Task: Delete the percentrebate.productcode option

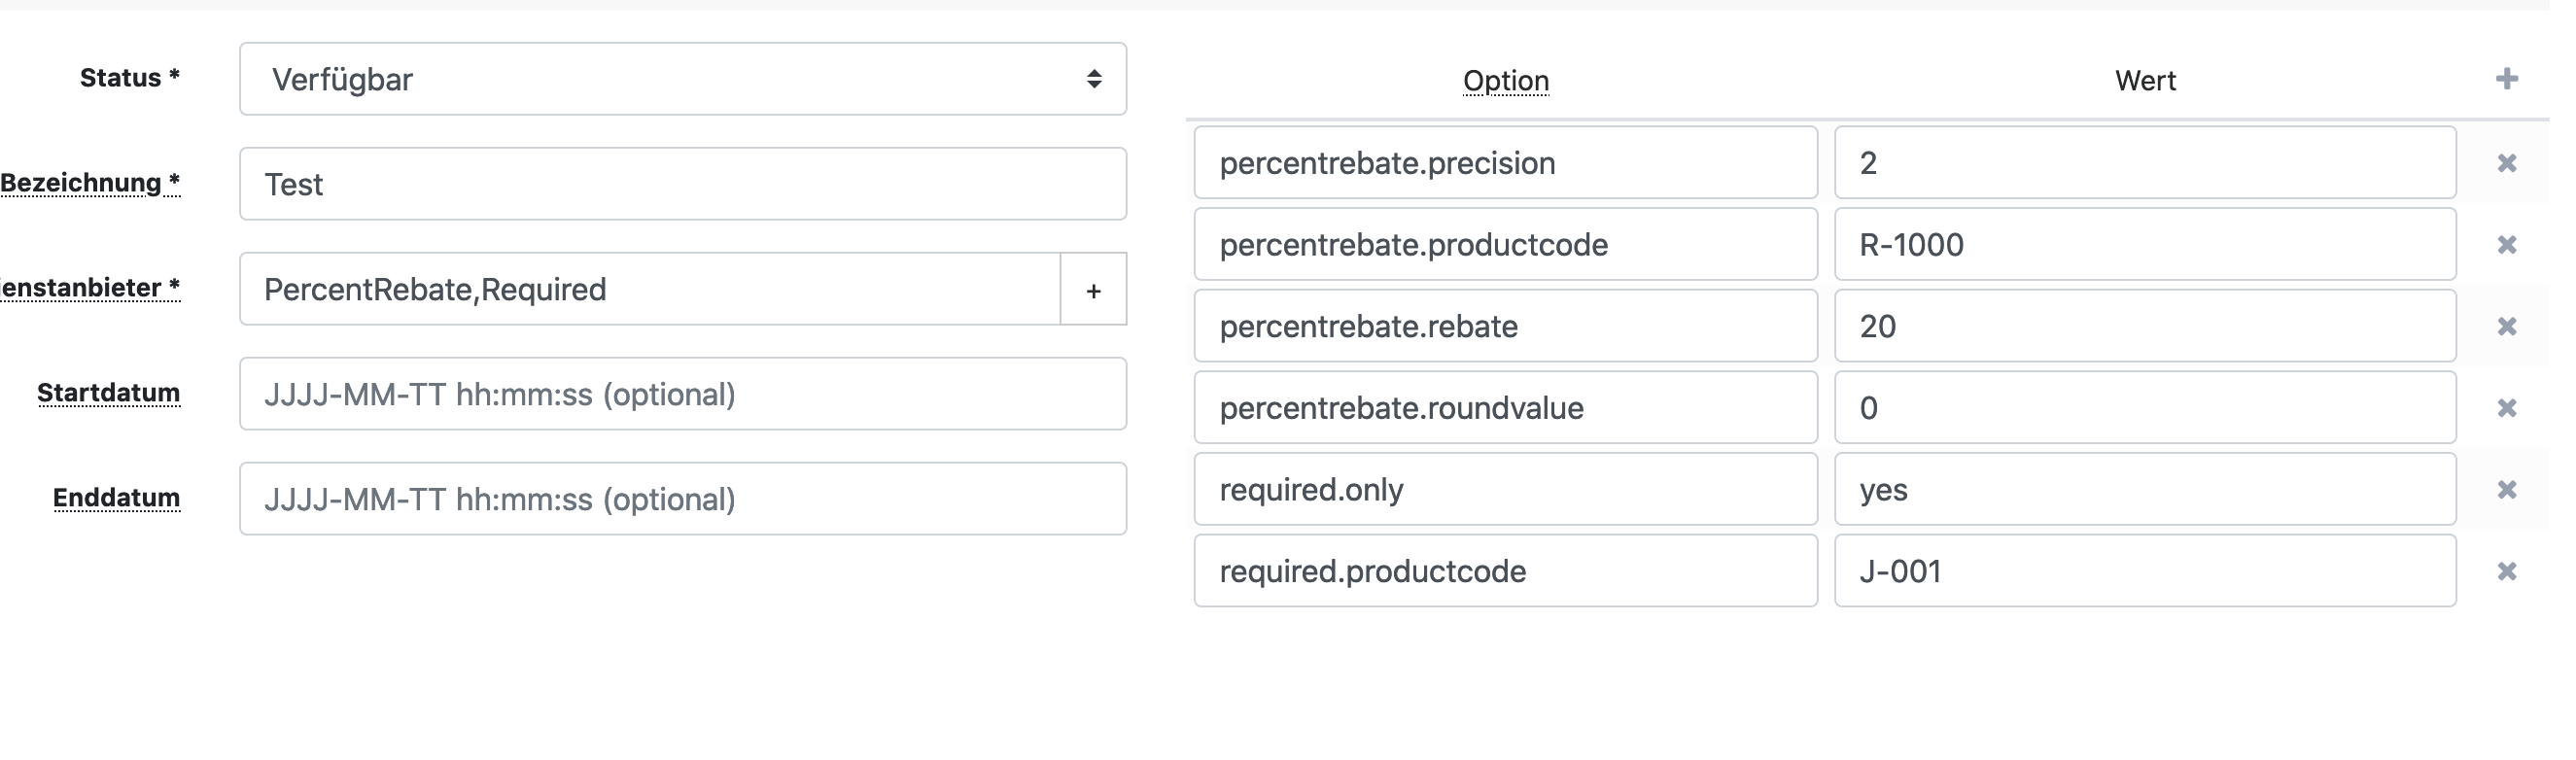Action: (x=2506, y=245)
